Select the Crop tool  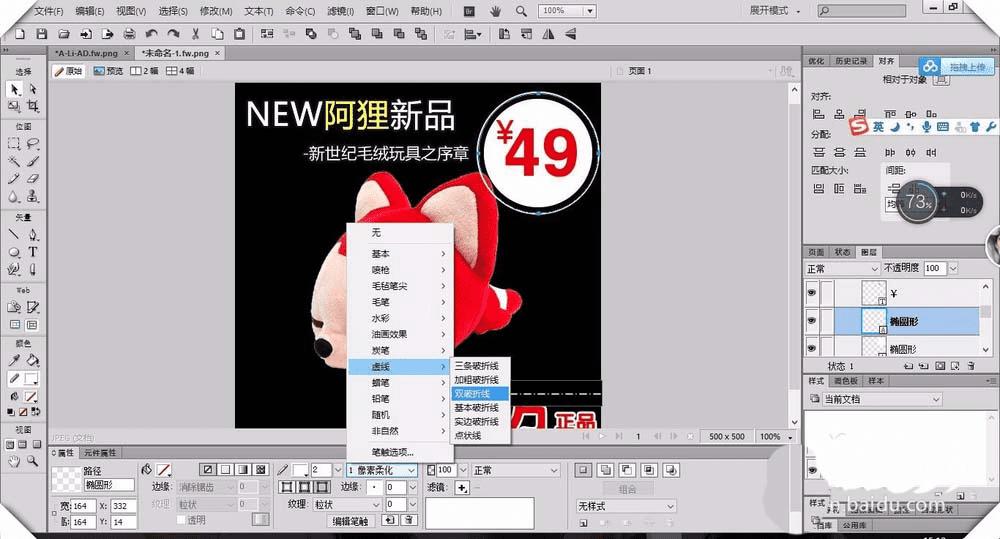click(x=33, y=106)
